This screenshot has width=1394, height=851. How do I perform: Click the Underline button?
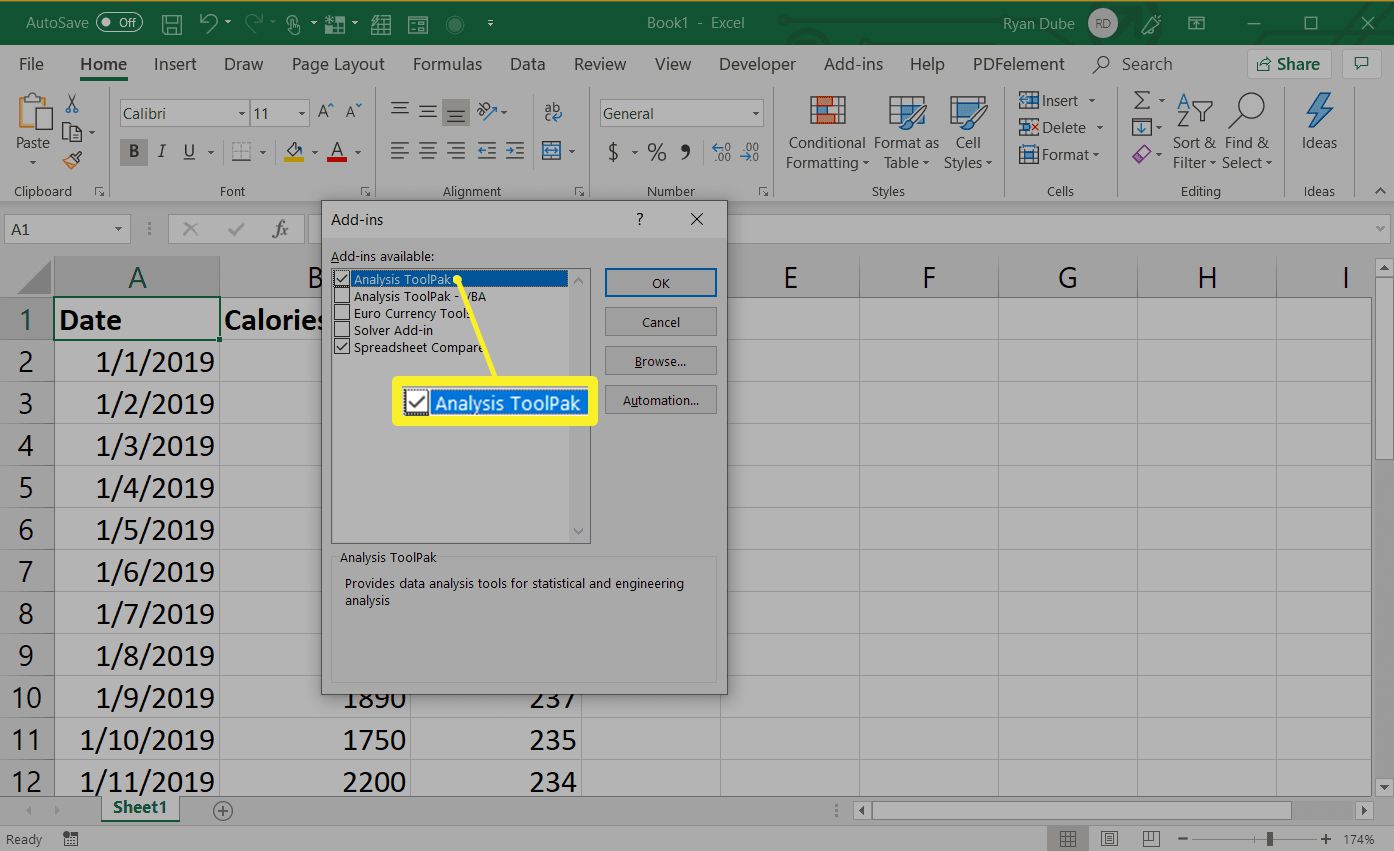[x=187, y=152]
